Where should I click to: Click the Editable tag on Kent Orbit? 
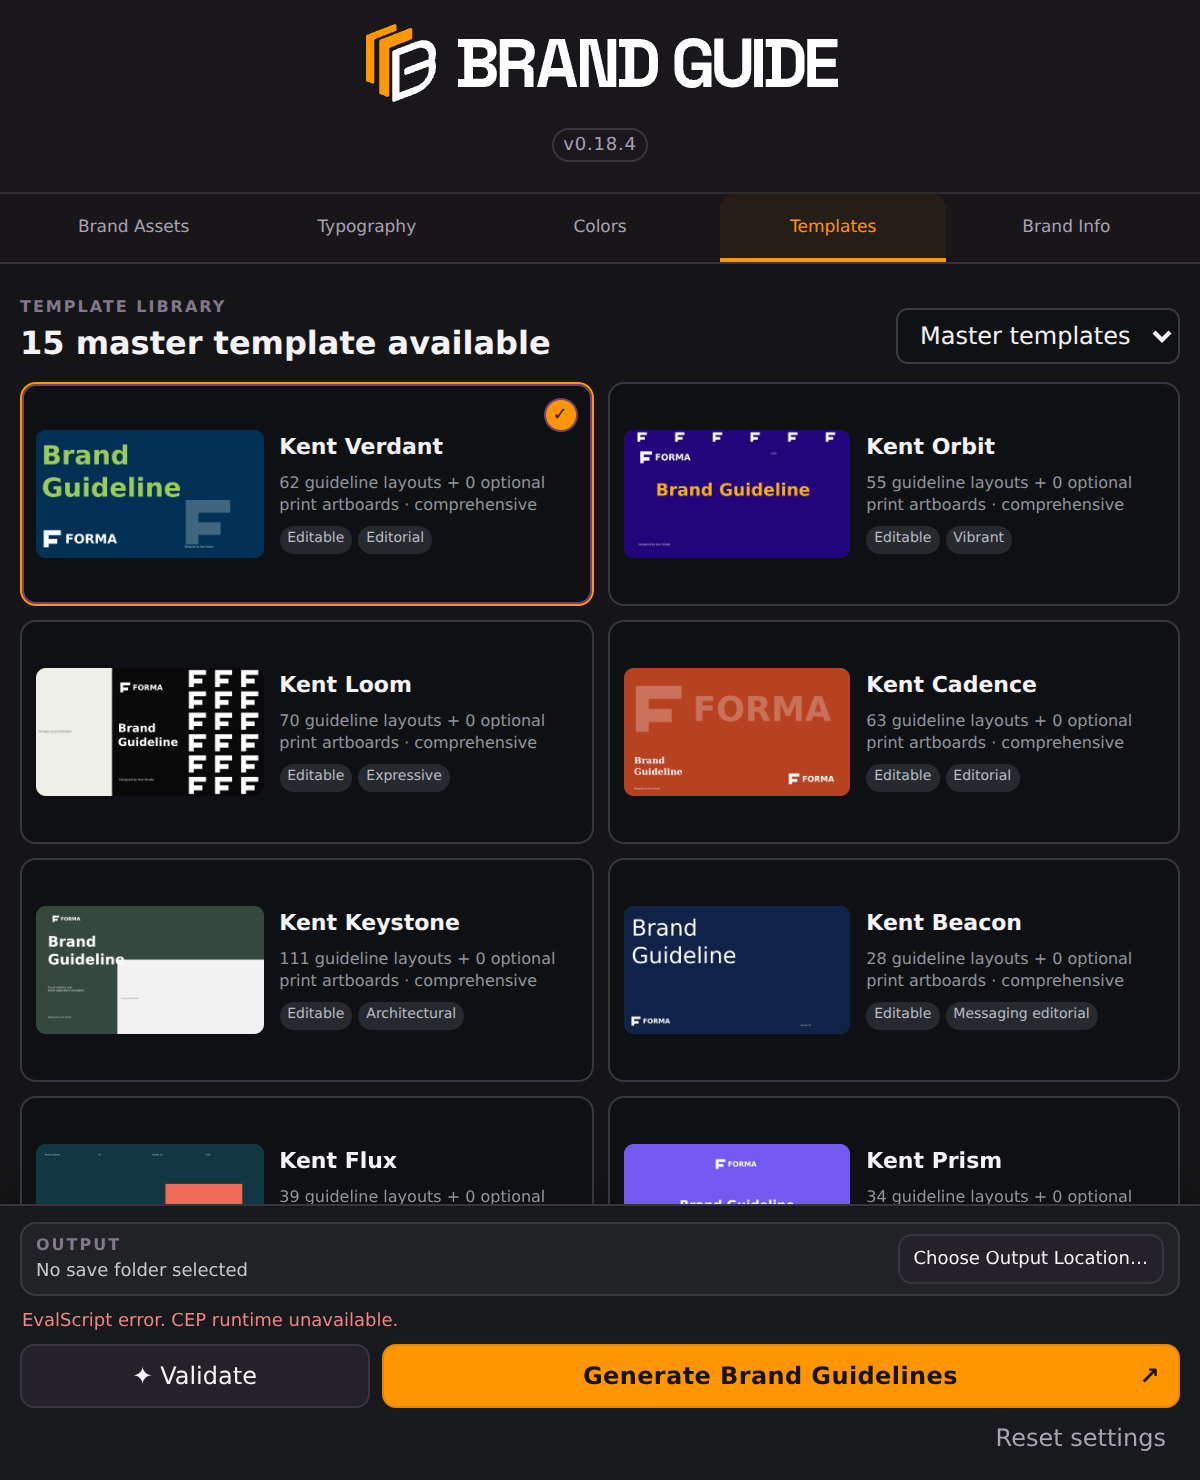click(903, 538)
